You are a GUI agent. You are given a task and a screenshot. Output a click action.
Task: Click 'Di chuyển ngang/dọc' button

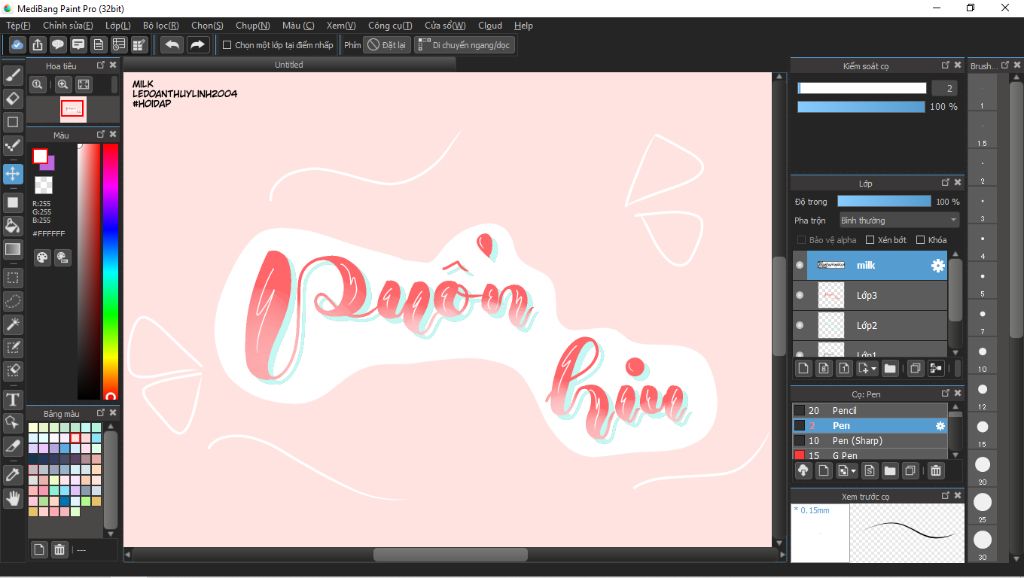(x=464, y=44)
